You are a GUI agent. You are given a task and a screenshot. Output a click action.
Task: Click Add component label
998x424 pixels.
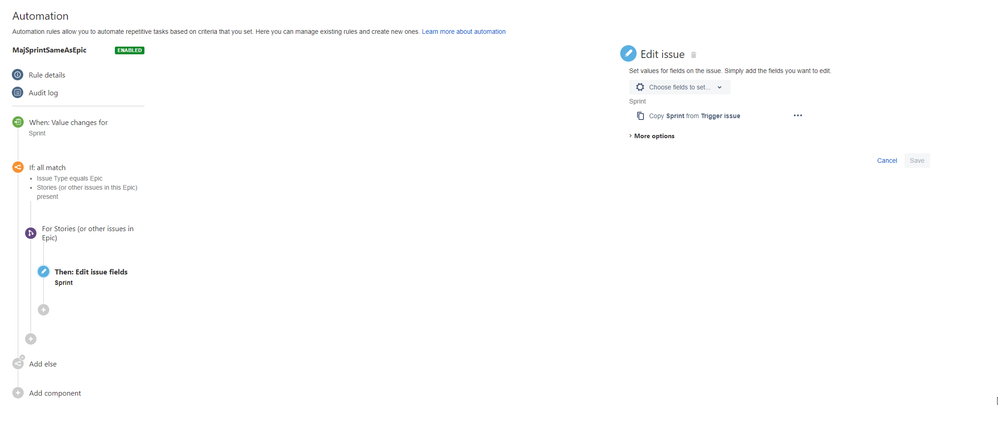coord(55,393)
